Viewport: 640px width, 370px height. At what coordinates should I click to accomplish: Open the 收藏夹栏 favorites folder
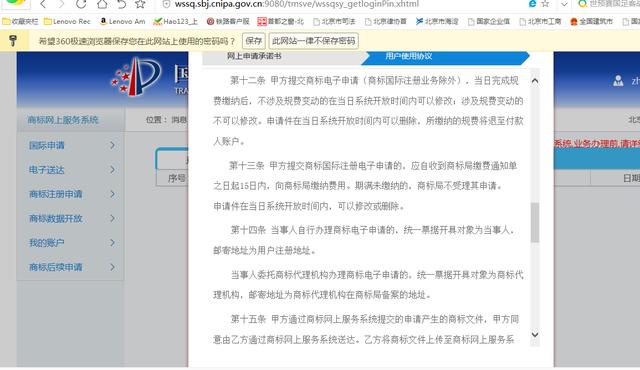pos(20,21)
